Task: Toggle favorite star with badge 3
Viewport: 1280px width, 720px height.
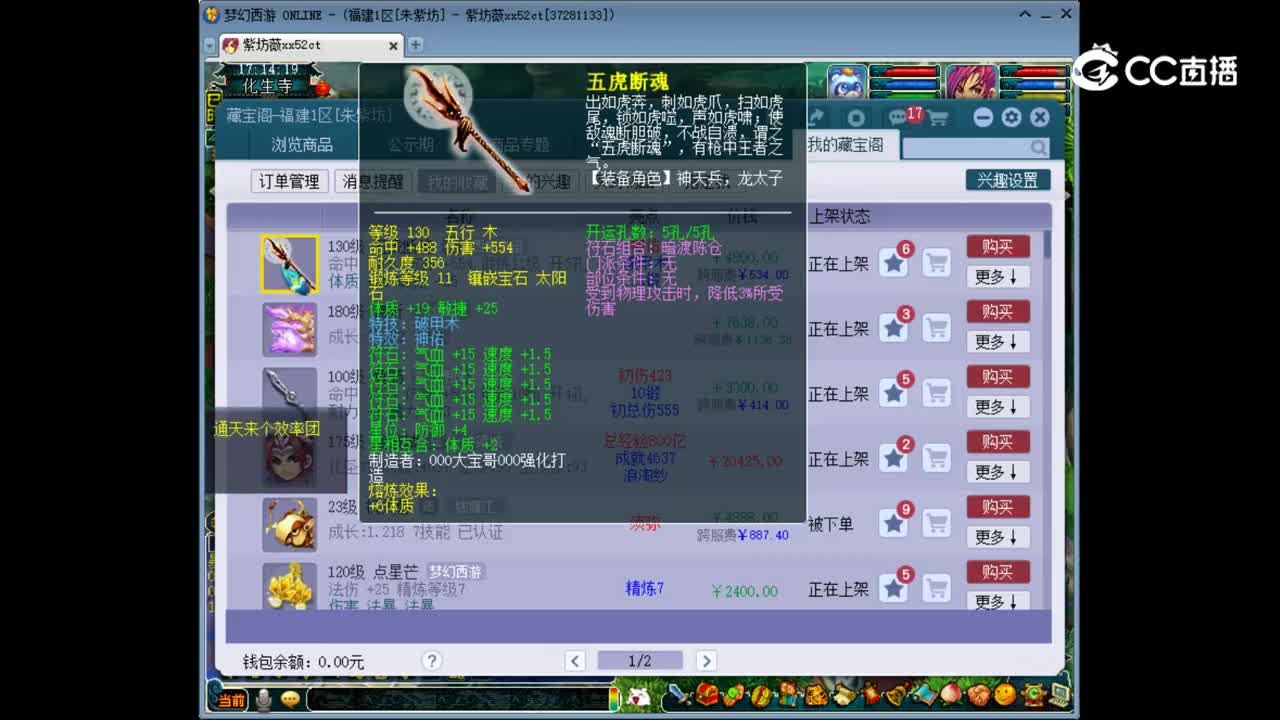Action: click(894, 328)
